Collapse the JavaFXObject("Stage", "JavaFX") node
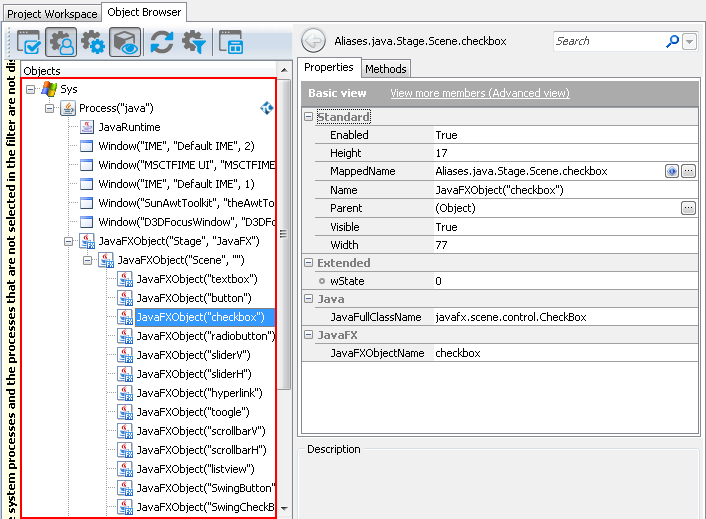Viewport: 706px width, 519px height. pos(68,241)
